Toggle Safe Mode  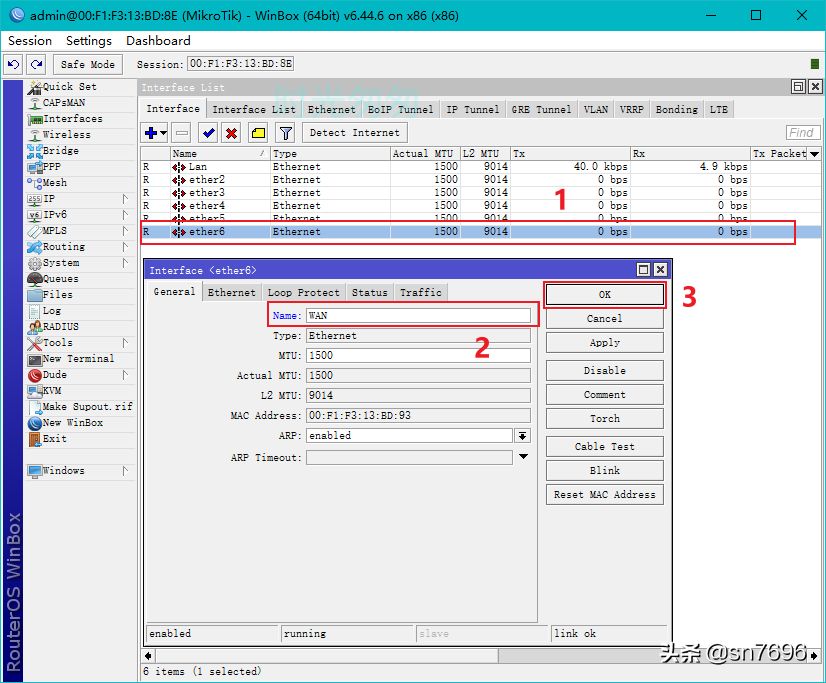(x=87, y=64)
